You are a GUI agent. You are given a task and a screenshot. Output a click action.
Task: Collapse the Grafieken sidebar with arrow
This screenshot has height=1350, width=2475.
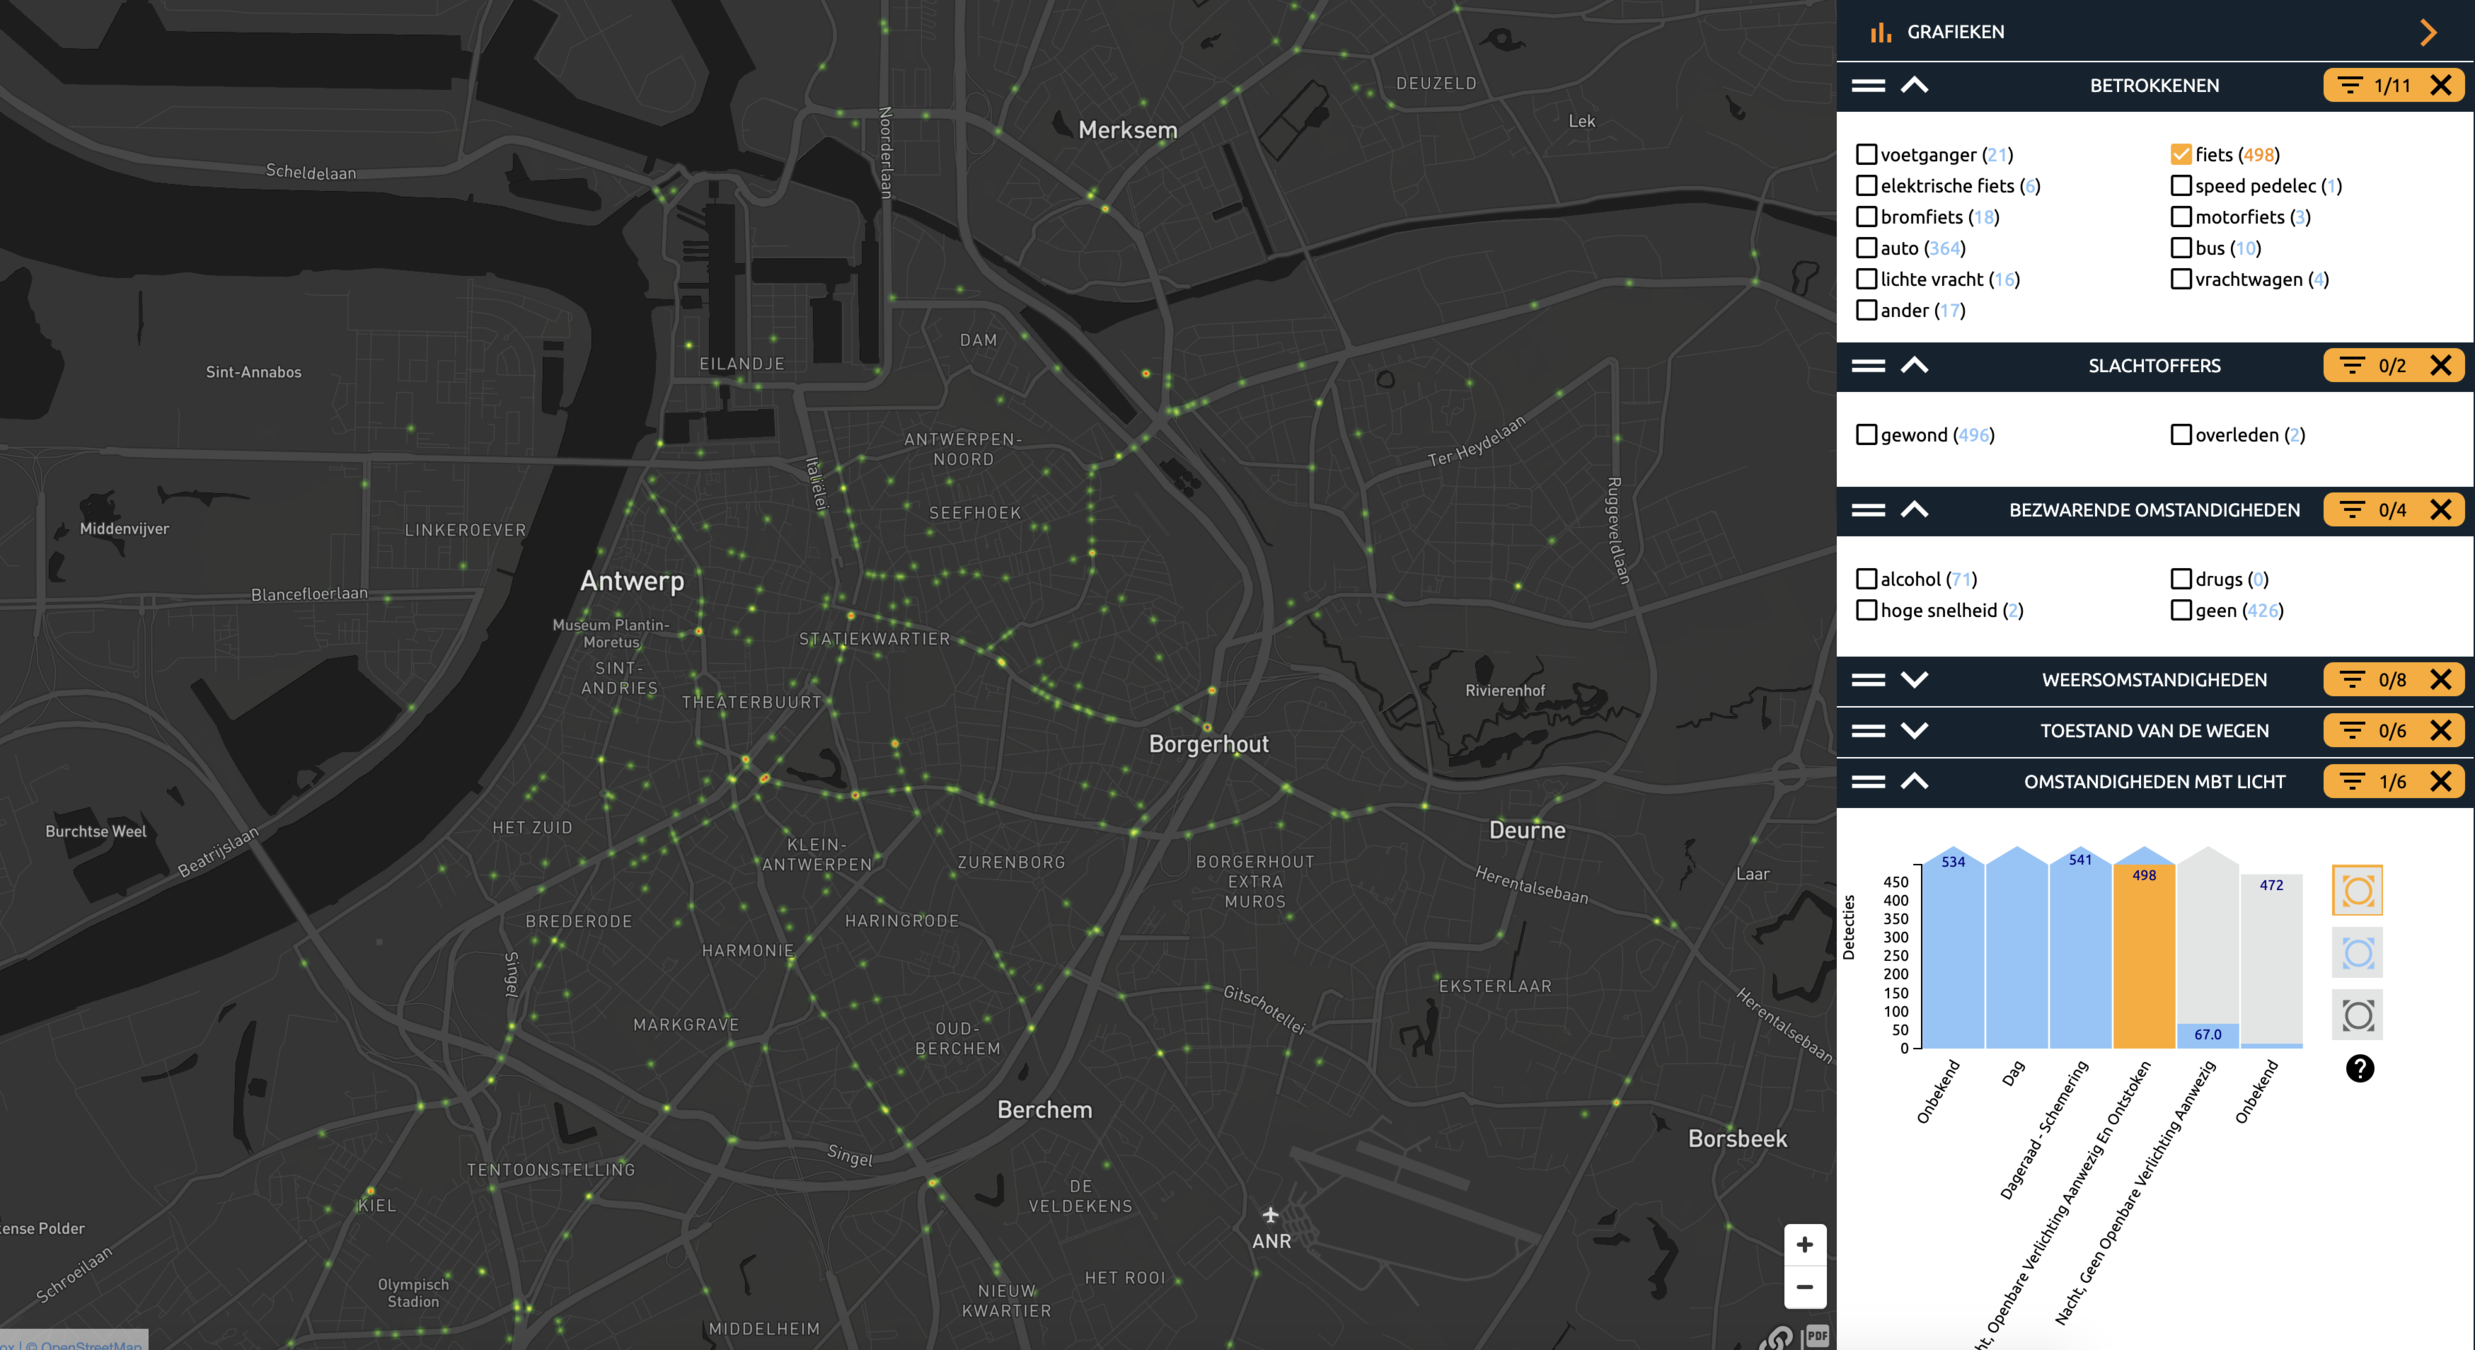2428,32
